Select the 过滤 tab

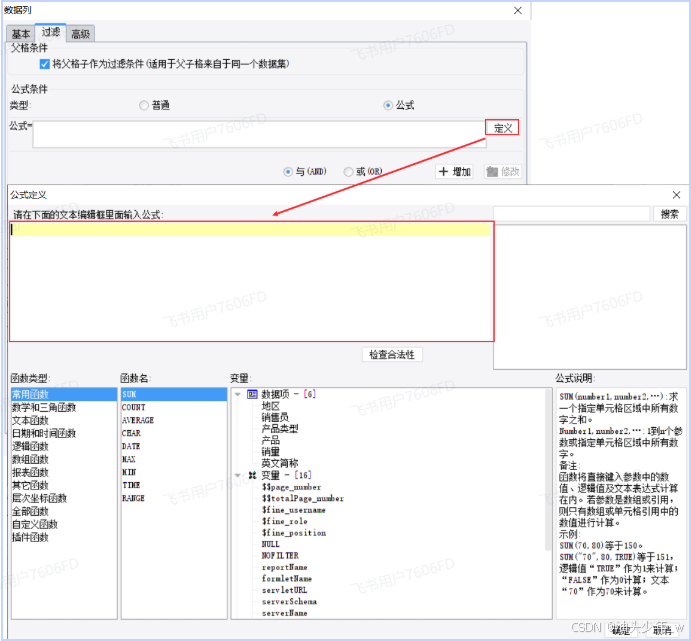[51, 32]
